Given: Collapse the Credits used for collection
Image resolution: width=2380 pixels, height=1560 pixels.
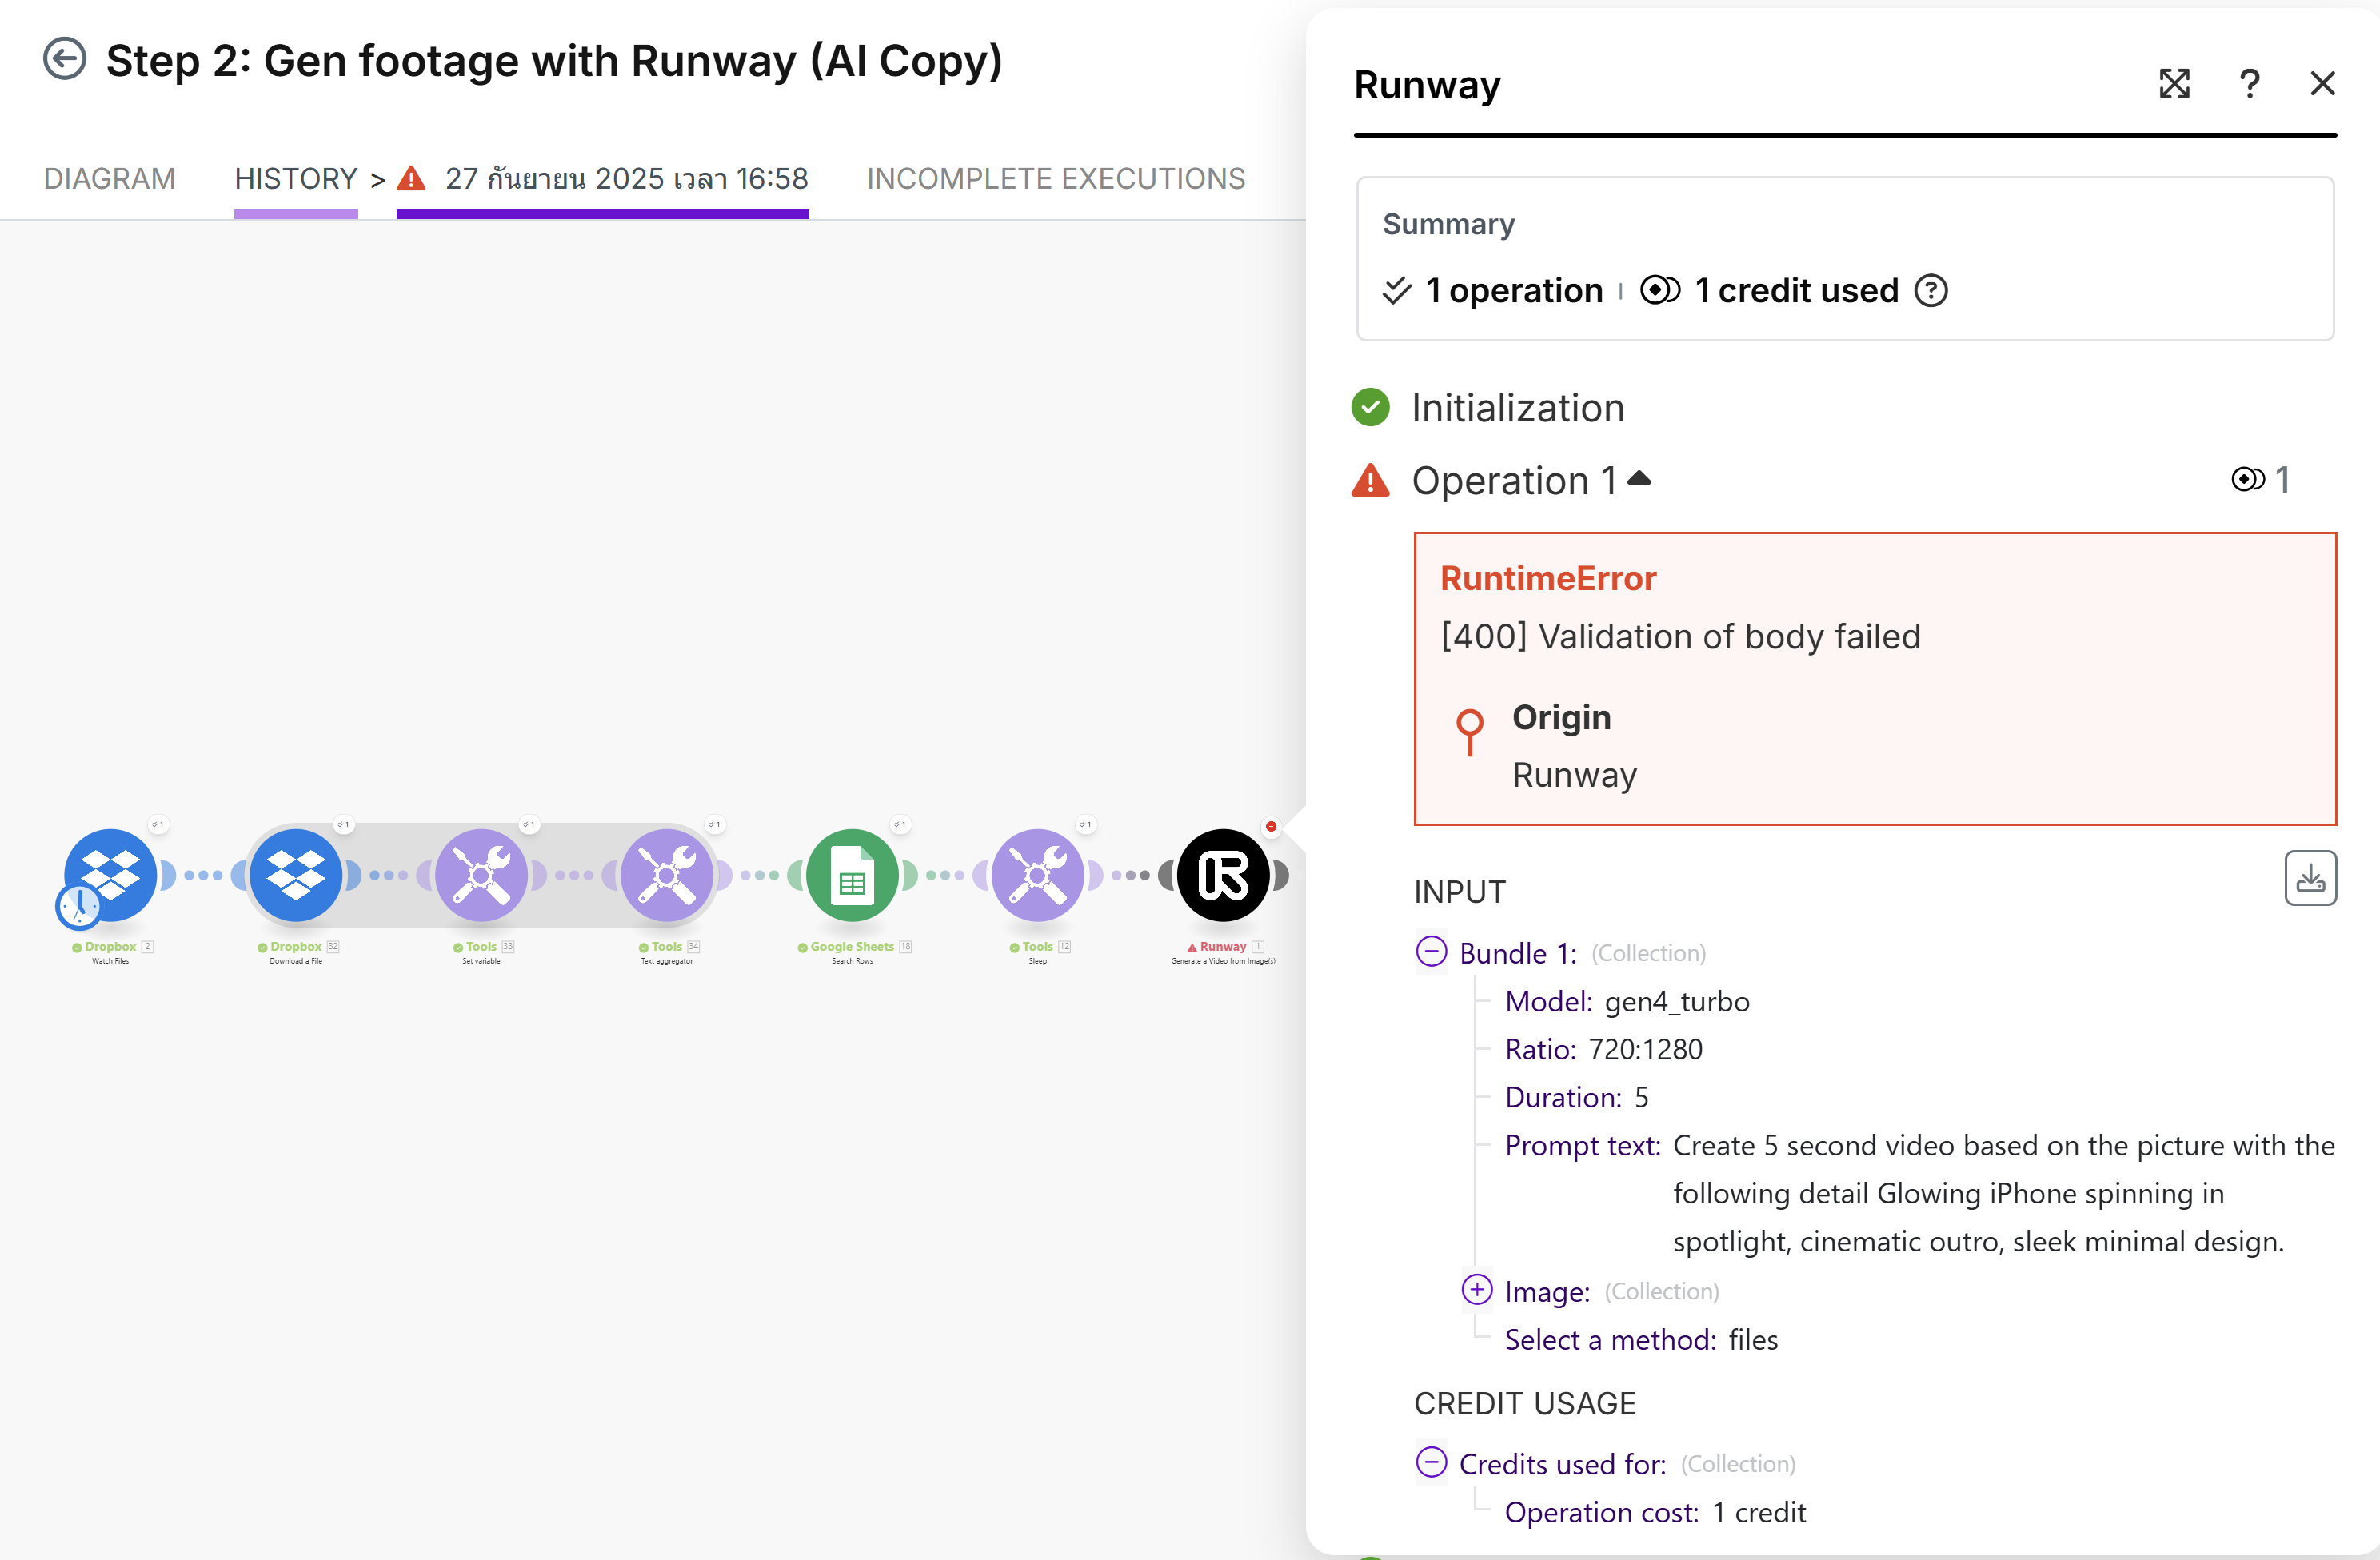Looking at the screenshot, I should (x=1431, y=1463).
